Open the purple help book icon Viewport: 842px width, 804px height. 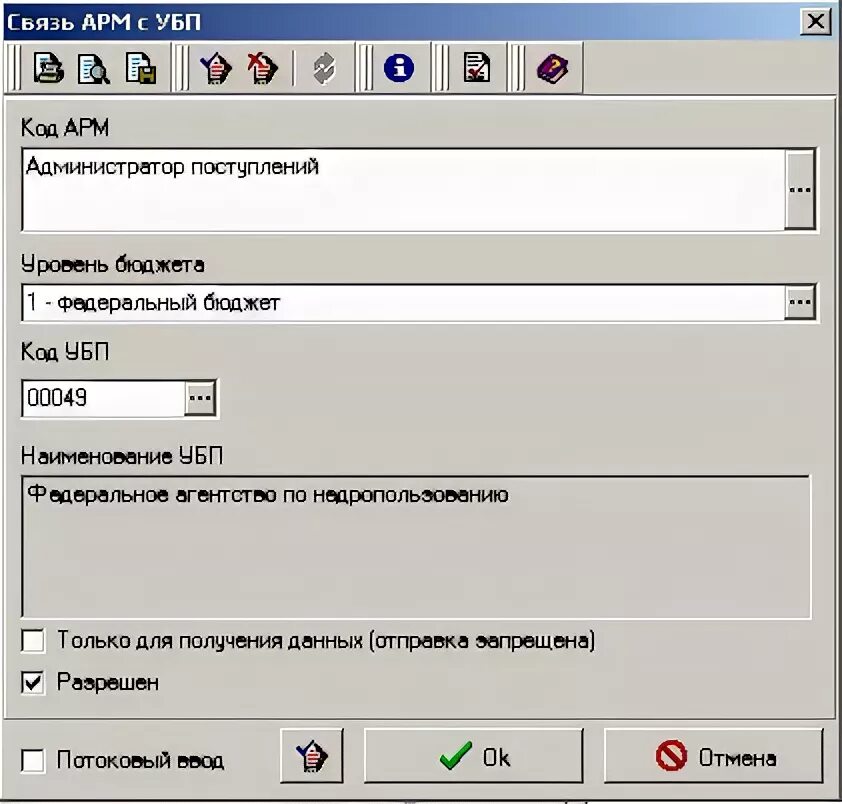553,68
